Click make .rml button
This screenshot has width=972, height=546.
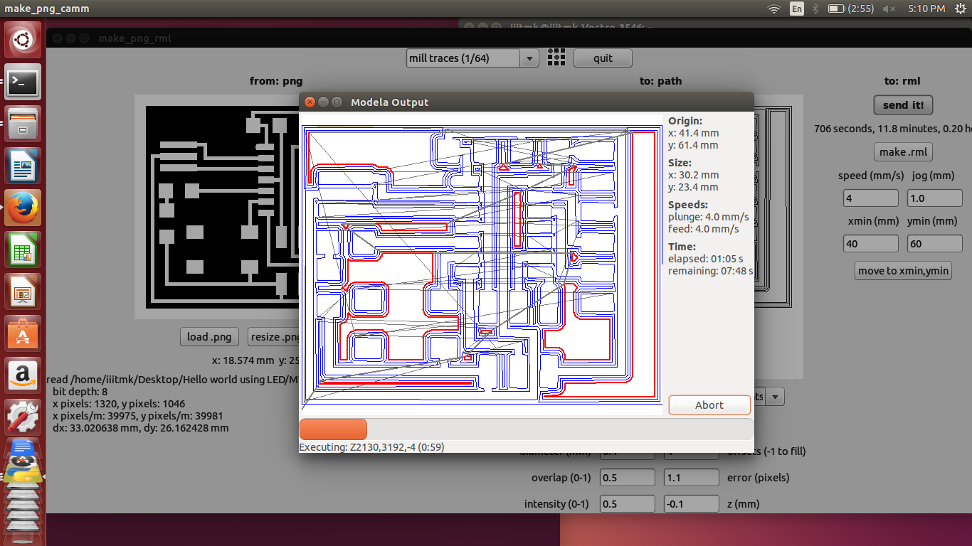click(903, 152)
